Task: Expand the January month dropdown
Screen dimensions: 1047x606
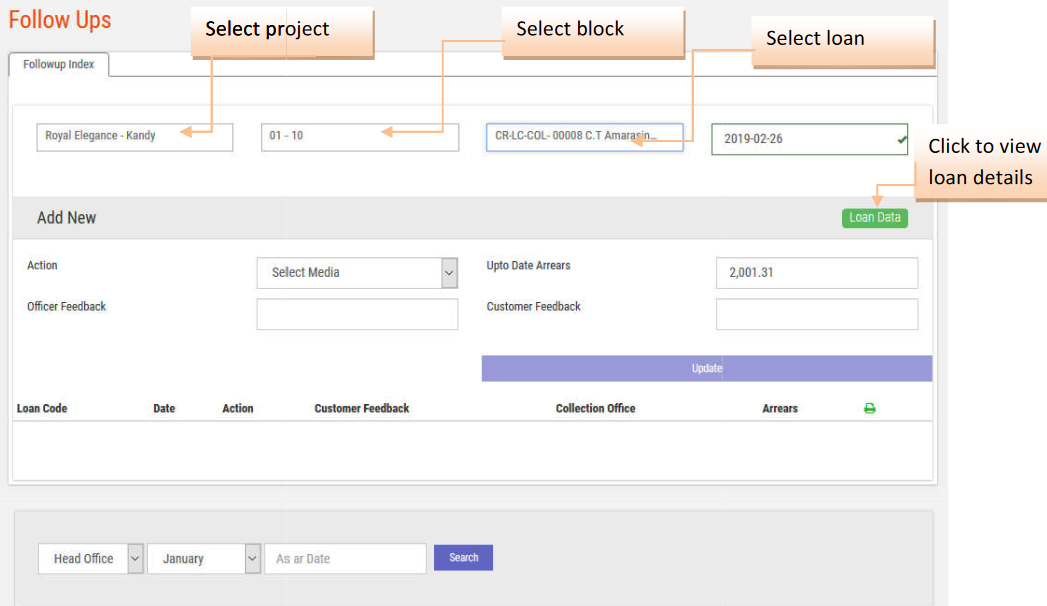Action: (204, 559)
